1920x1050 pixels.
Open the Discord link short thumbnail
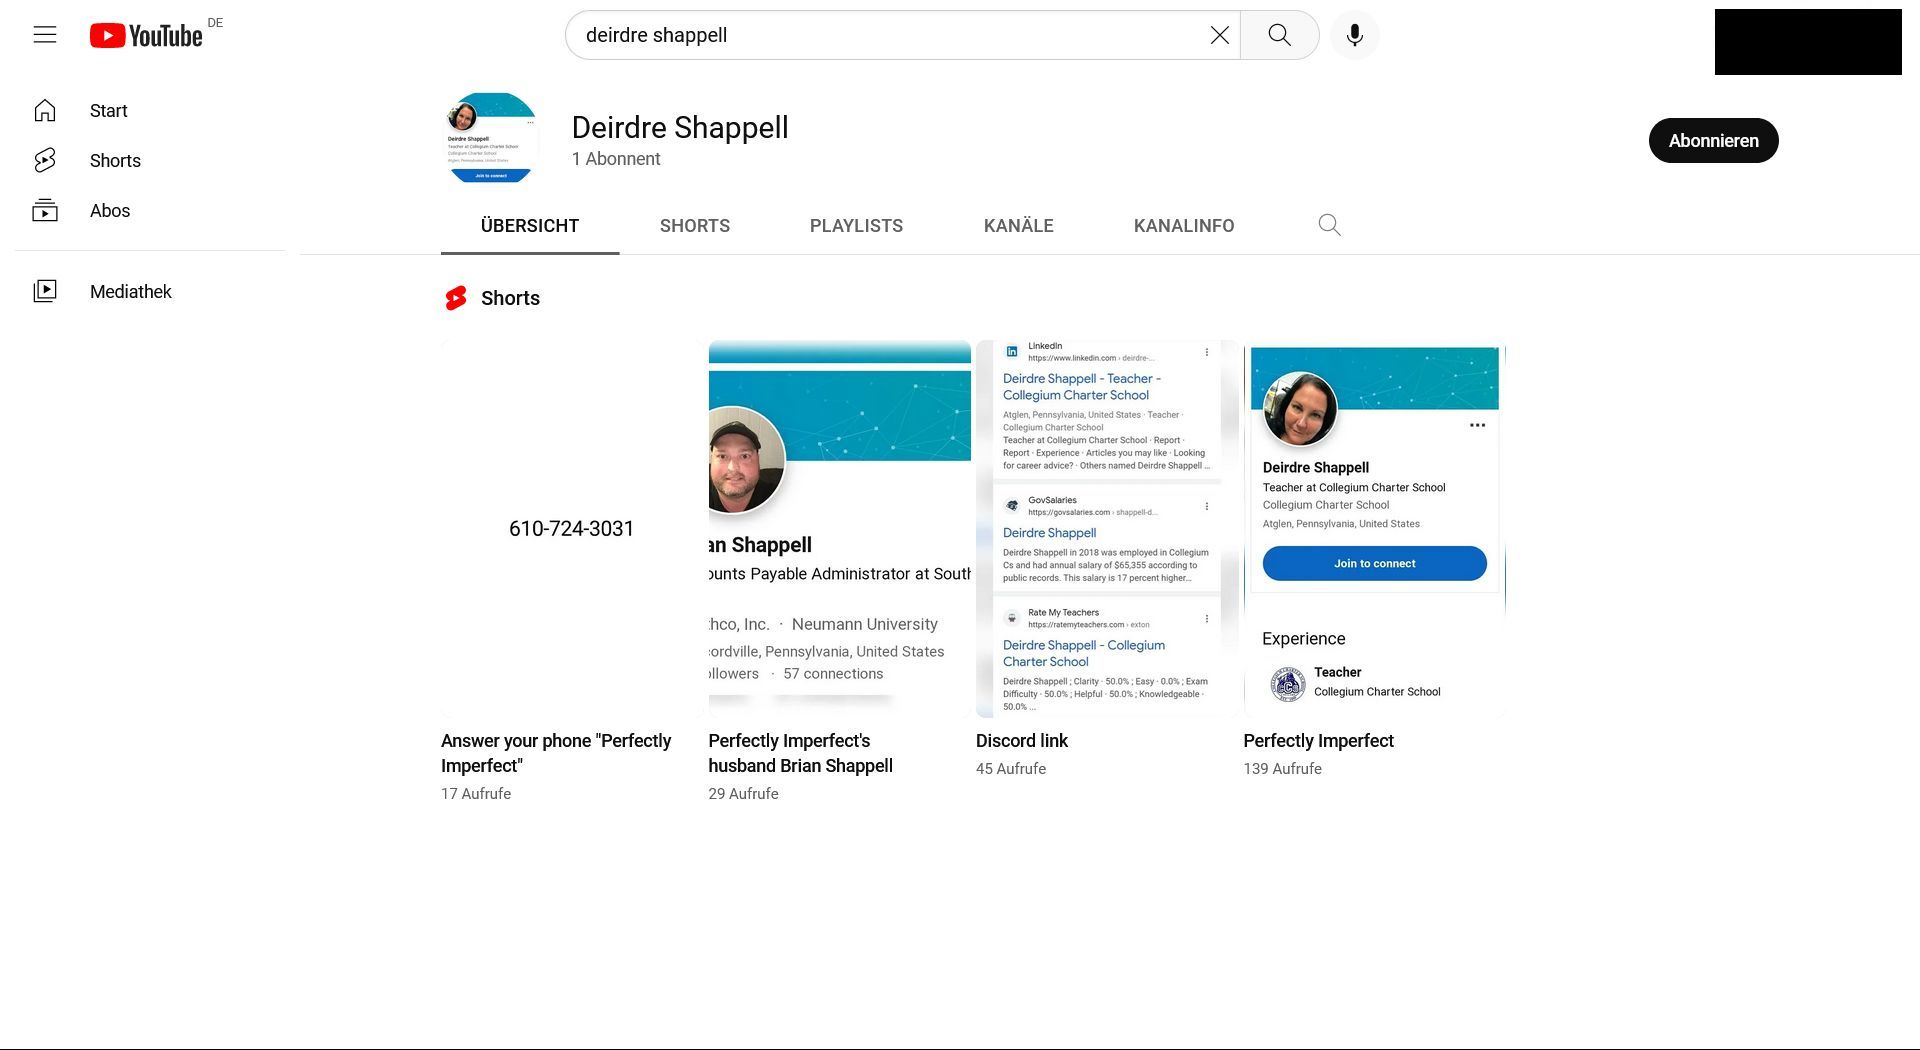tap(1107, 529)
